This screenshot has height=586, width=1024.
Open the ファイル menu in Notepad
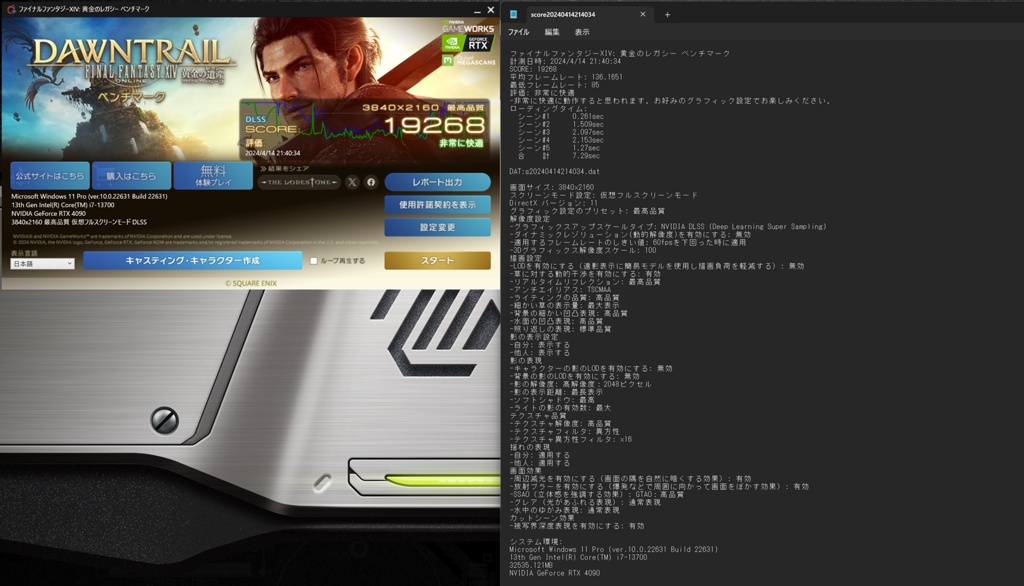[519, 32]
